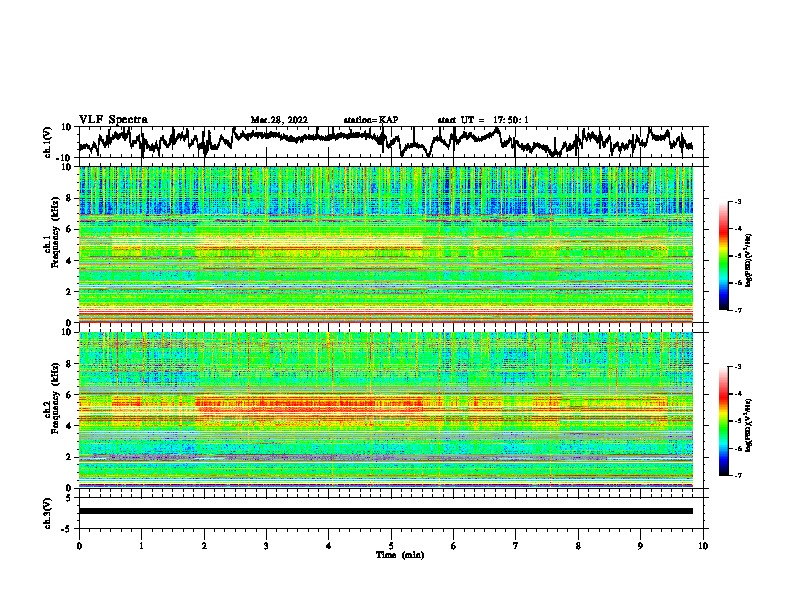This screenshot has width=792, height=612.
Task: Click the "-5" tick on ch.3(V) axis
Action: [x=67, y=529]
